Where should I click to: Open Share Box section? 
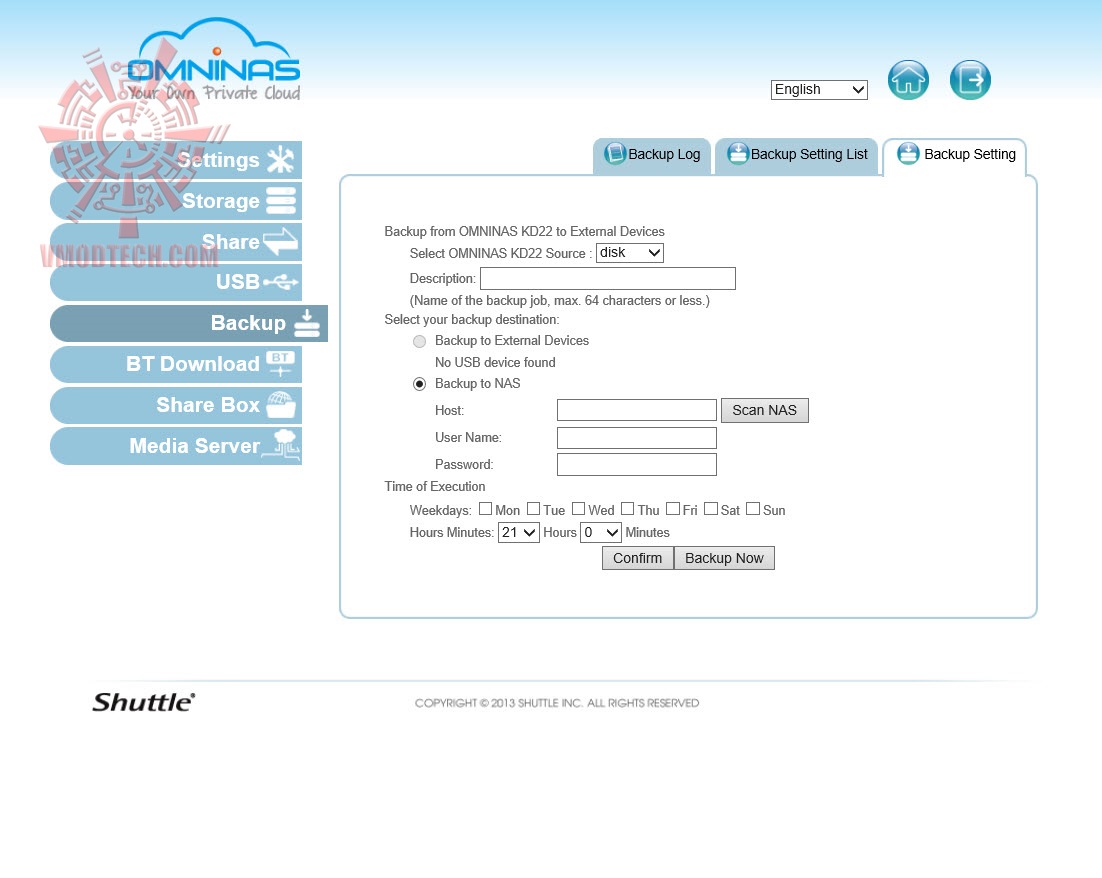click(176, 405)
